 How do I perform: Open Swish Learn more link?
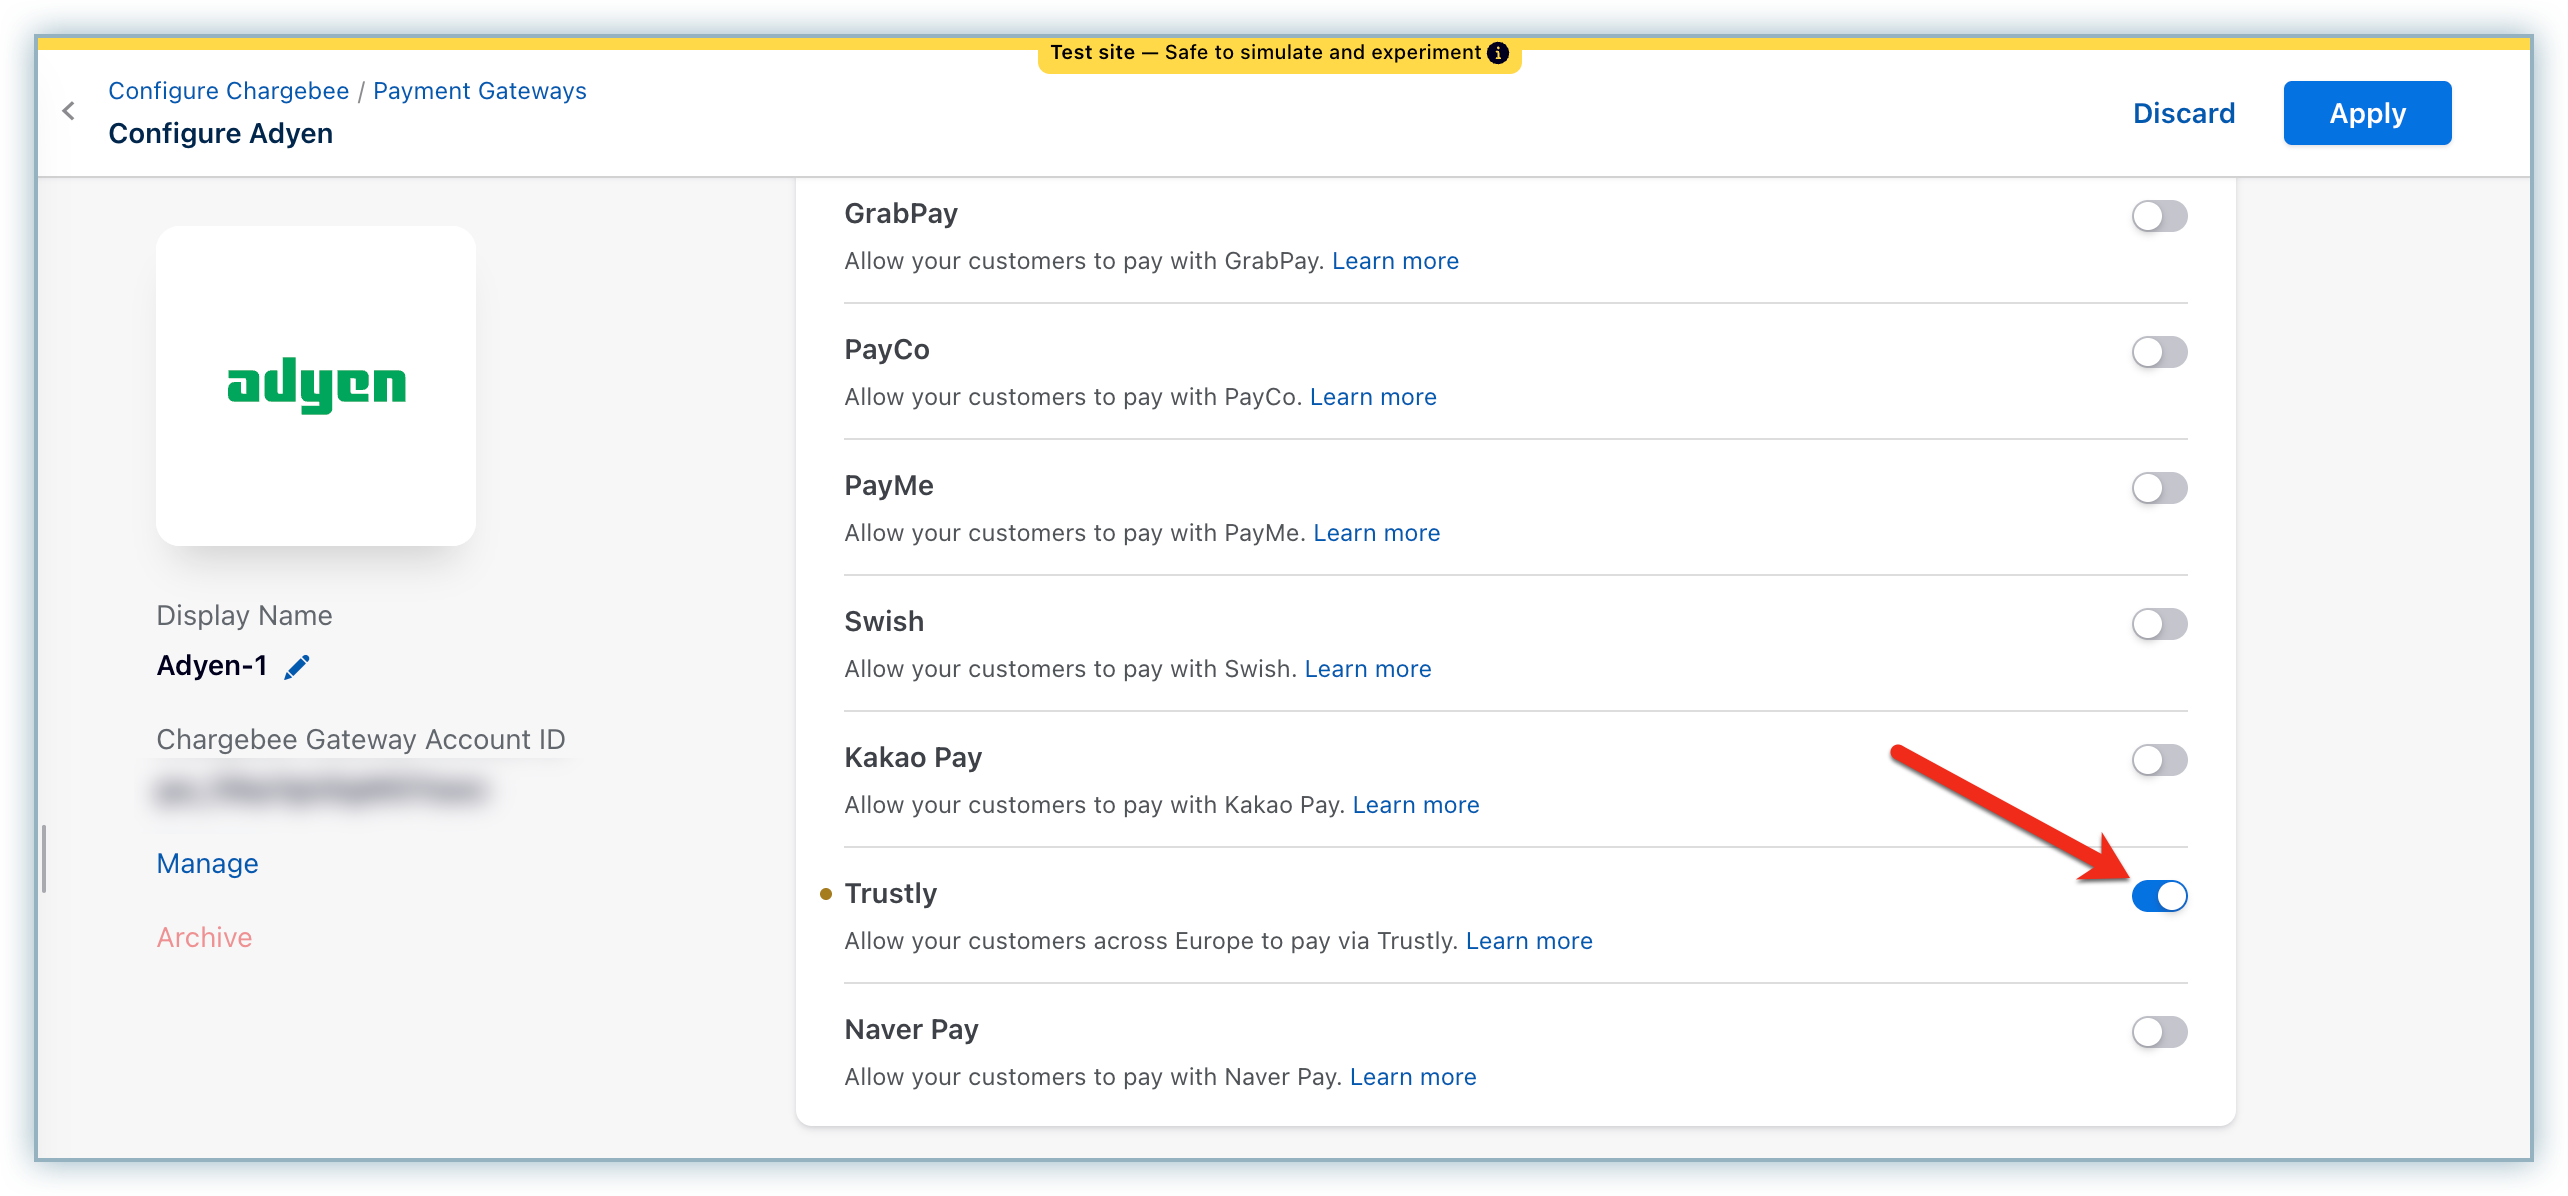(1368, 669)
